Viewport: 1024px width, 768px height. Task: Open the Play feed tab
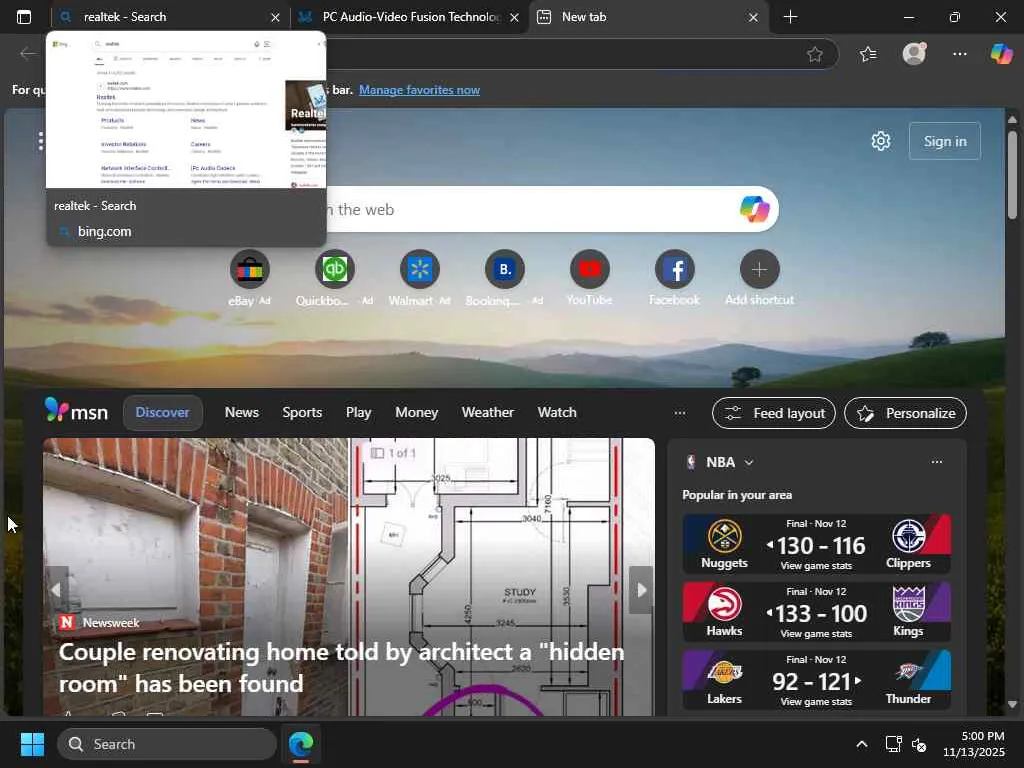[x=359, y=413]
